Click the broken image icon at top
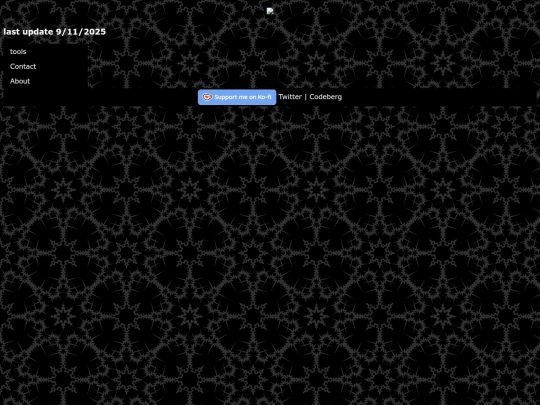The image size is (540, 405). (270, 11)
